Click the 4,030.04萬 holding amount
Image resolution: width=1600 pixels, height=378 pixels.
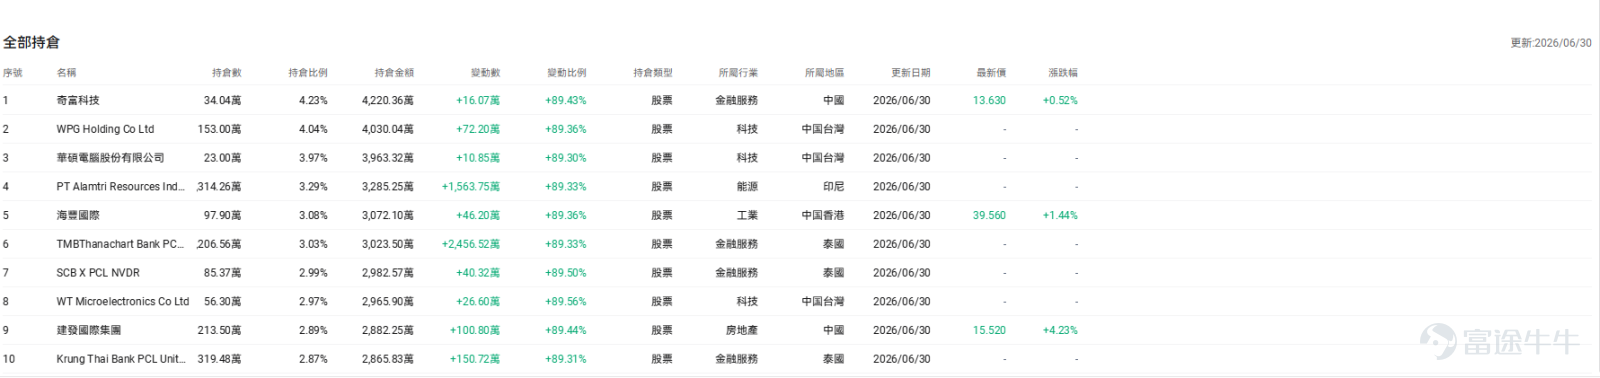pyautogui.click(x=388, y=129)
